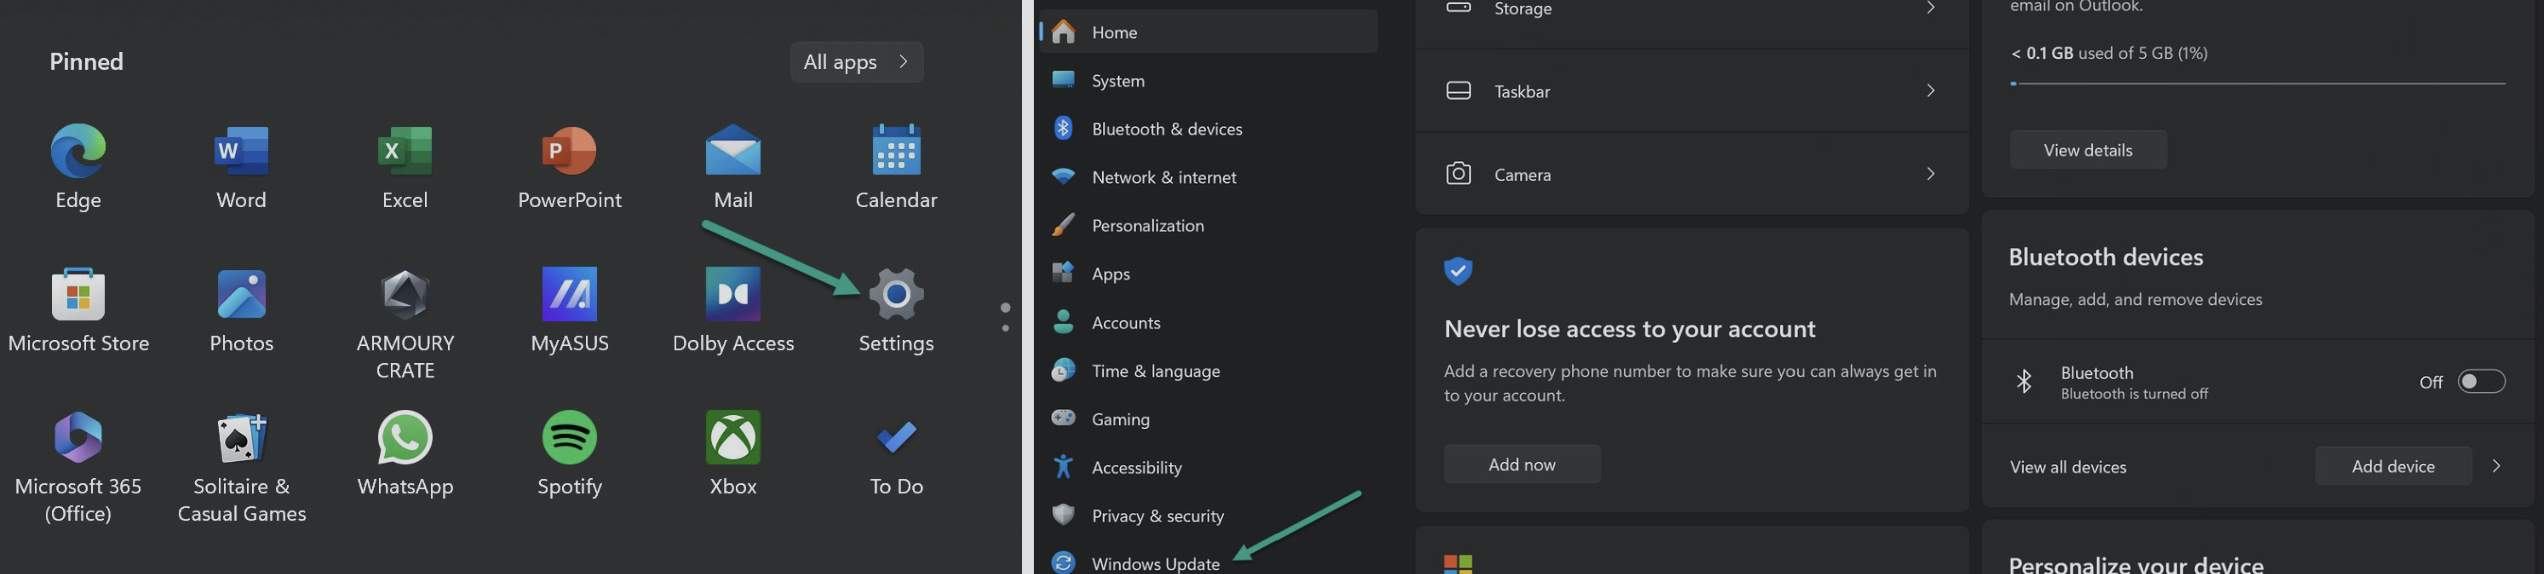2544x574 pixels.
Task: Go to Network & internet settings
Action: 1208,177
